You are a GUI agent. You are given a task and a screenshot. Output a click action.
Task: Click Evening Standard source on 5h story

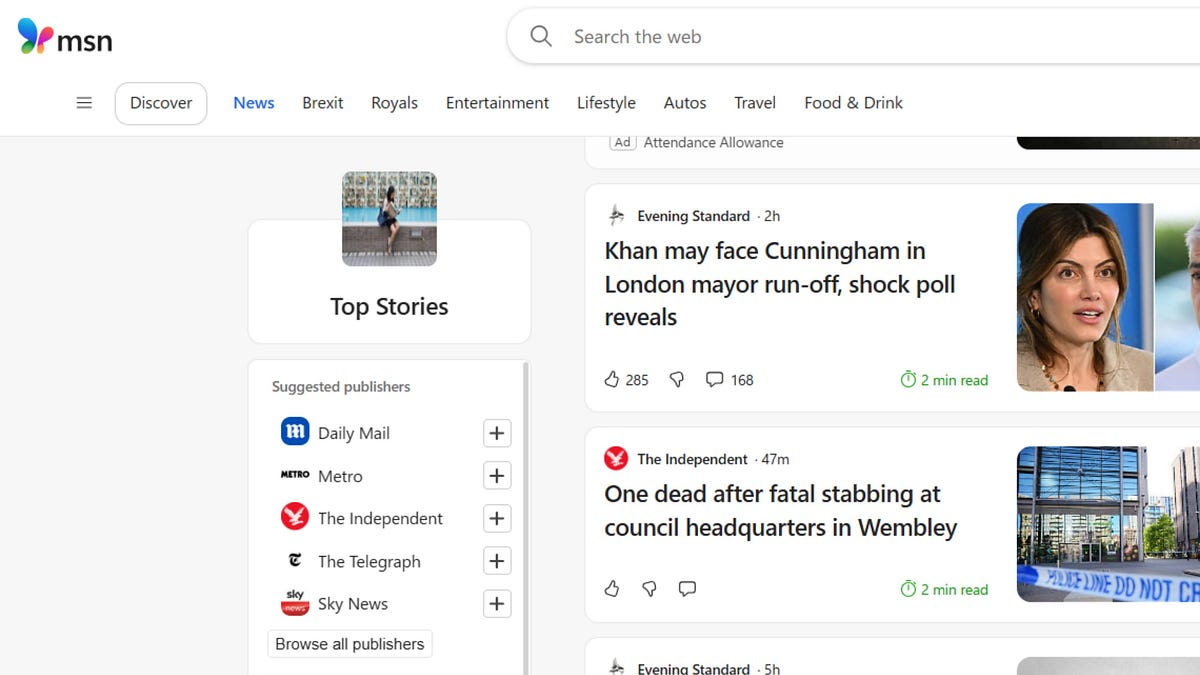tap(693, 669)
